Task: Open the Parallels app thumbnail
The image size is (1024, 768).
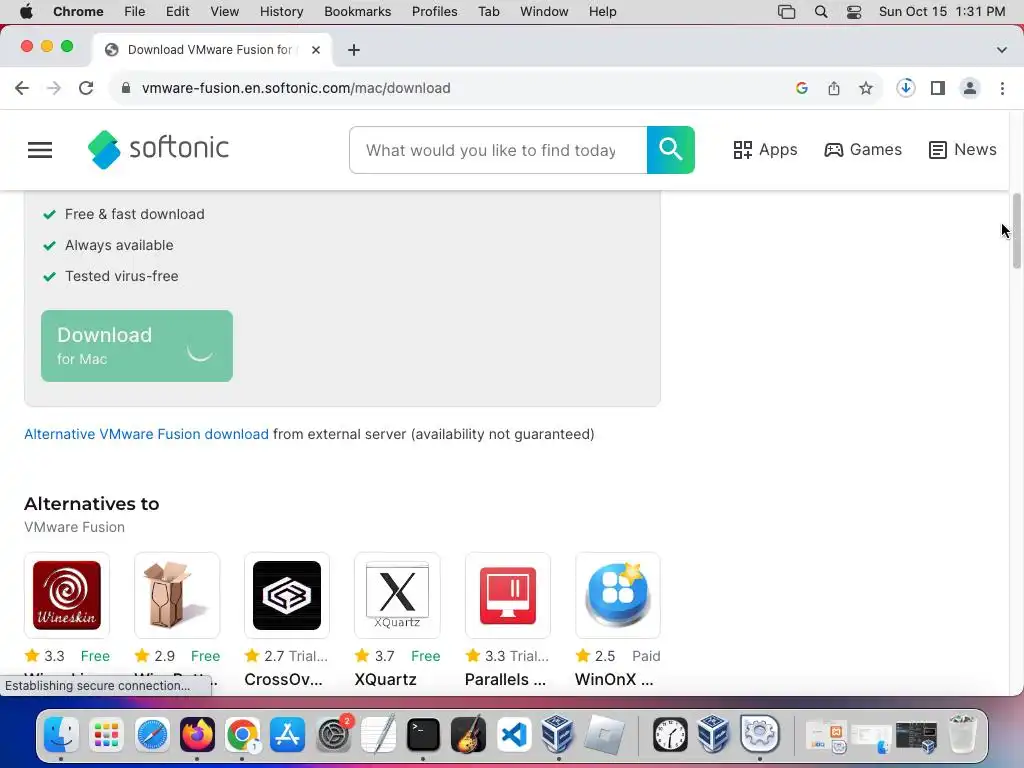Action: (507, 595)
